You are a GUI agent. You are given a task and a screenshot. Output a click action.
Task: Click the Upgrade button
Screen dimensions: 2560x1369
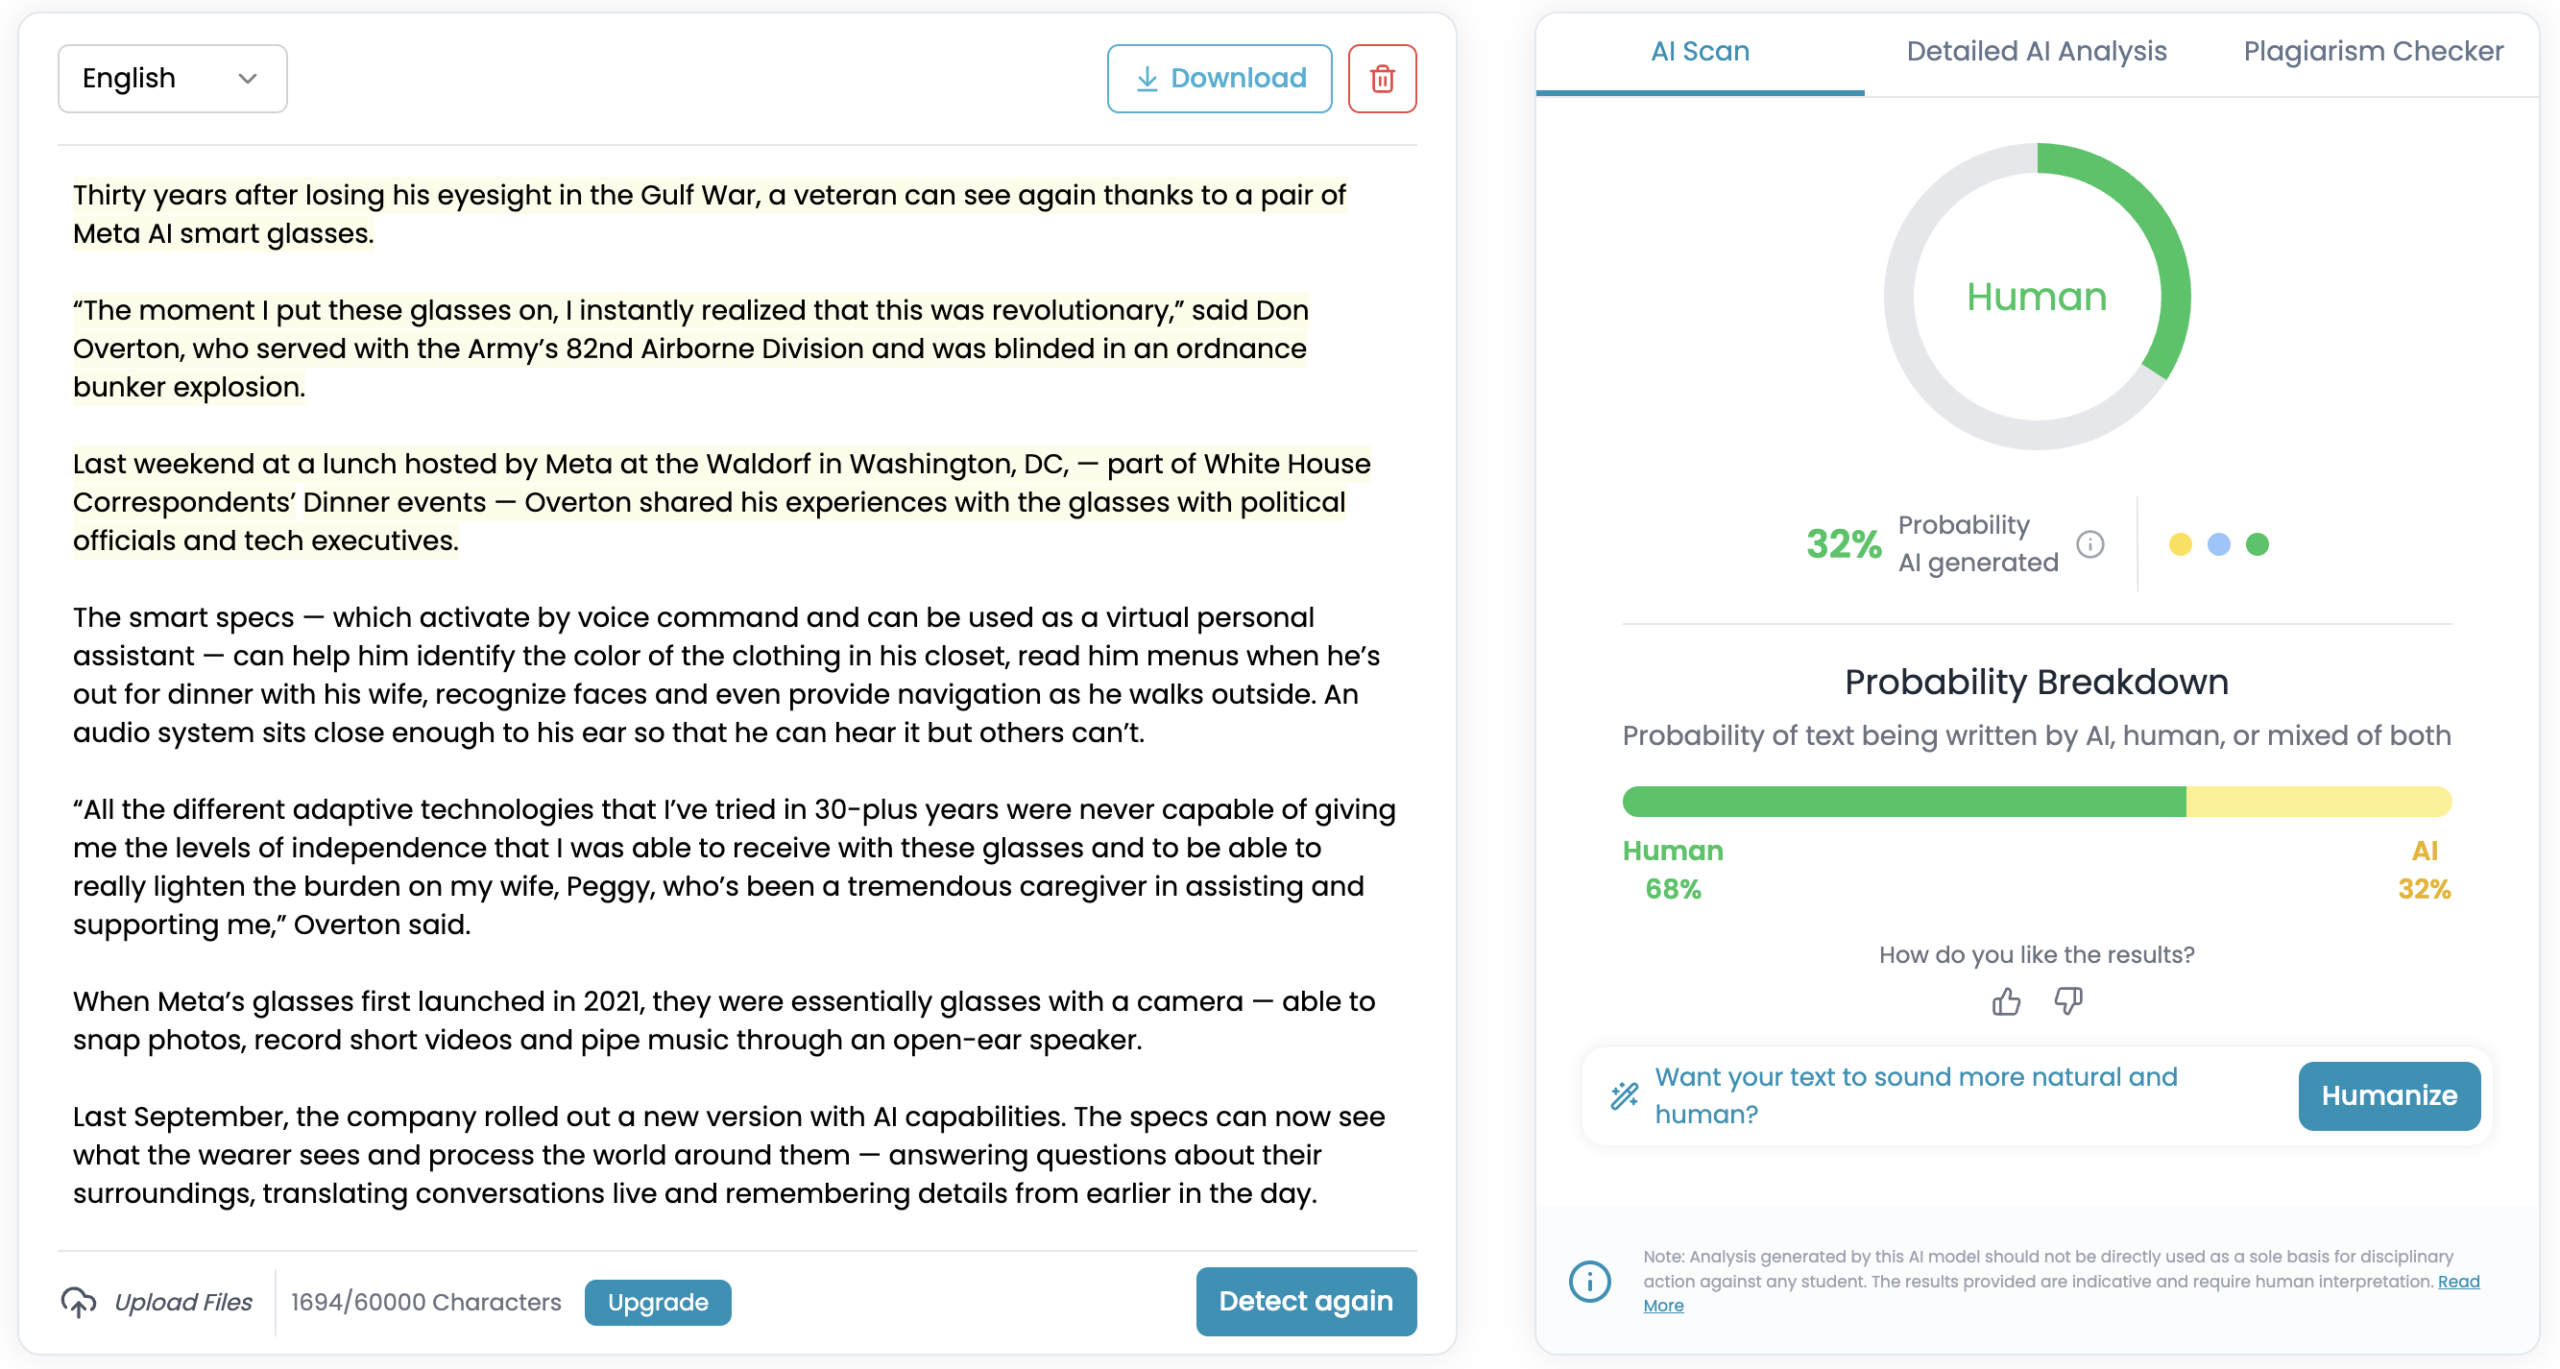coord(657,1301)
